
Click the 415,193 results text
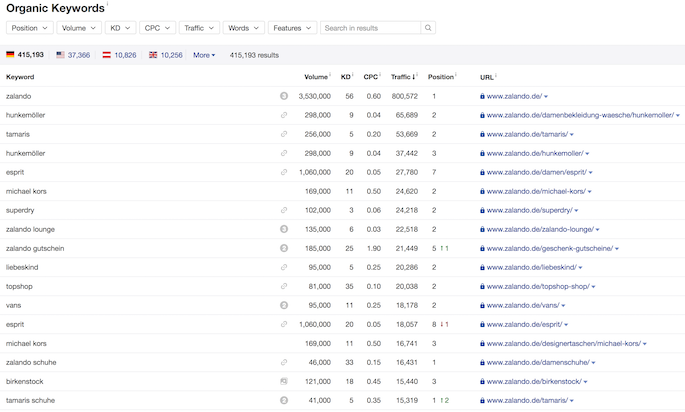click(254, 55)
